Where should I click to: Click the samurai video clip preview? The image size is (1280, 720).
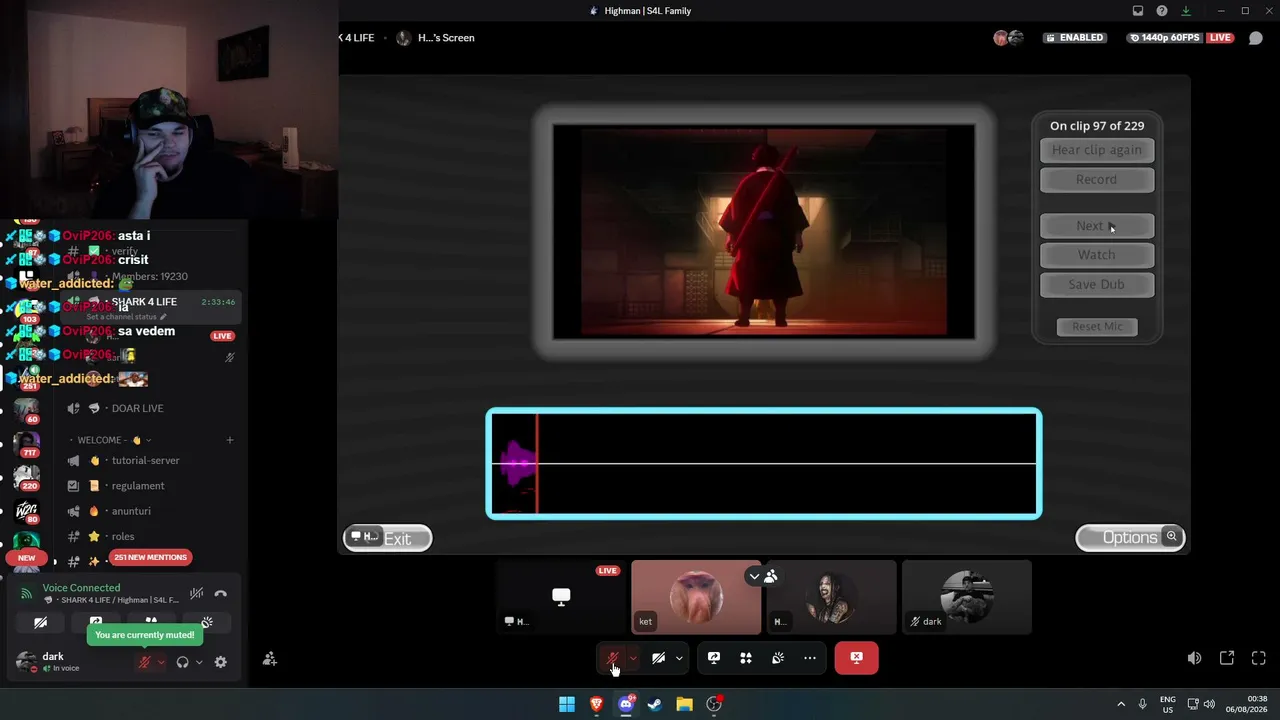[764, 232]
